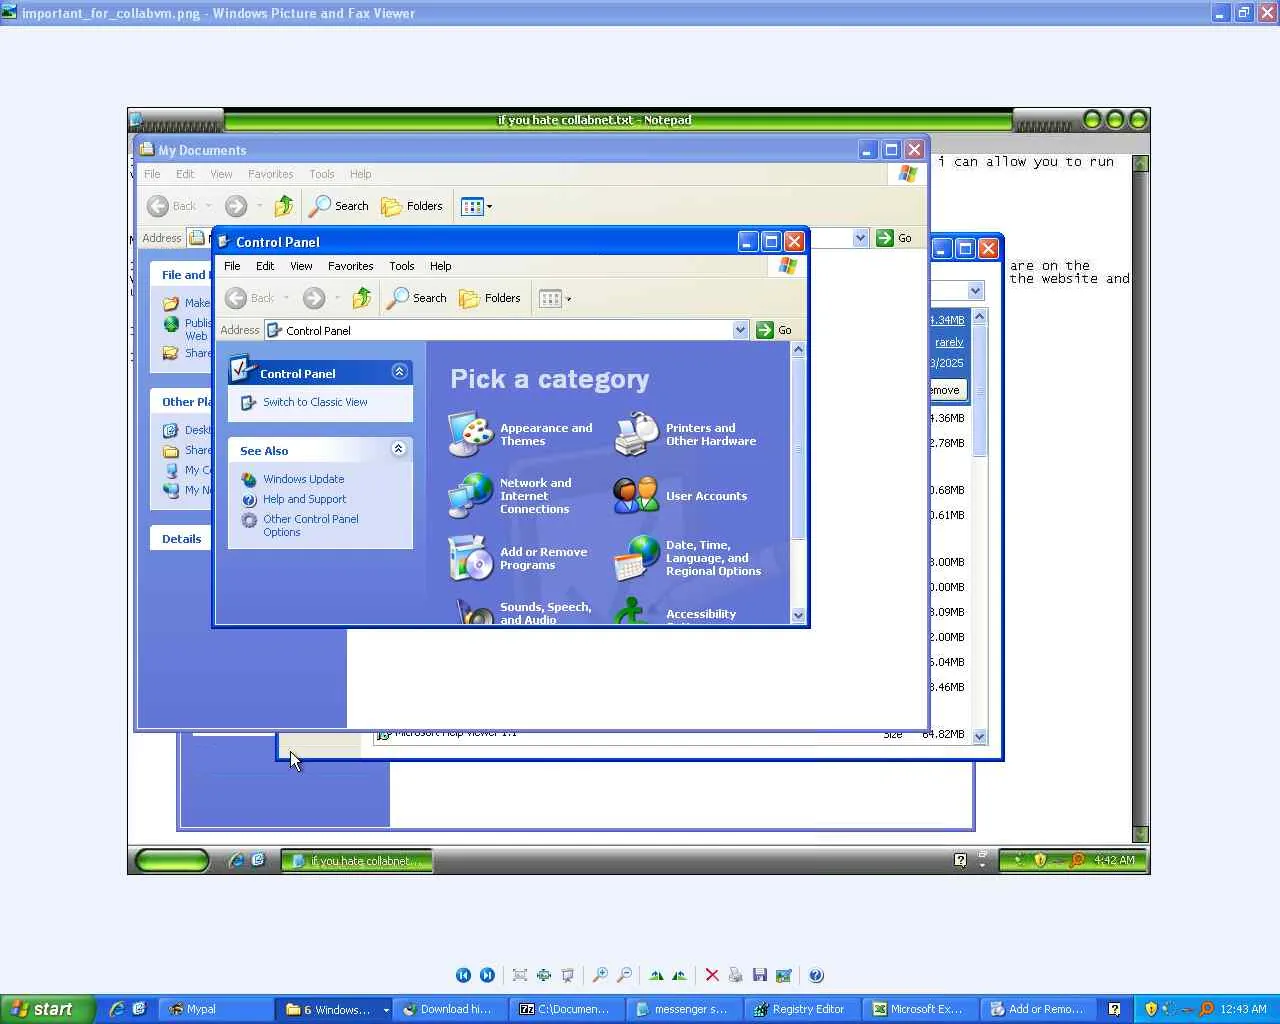Launch Internet Explorer from Quick Launch
The height and width of the screenshot is (1024, 1280).
[116, 1009]
